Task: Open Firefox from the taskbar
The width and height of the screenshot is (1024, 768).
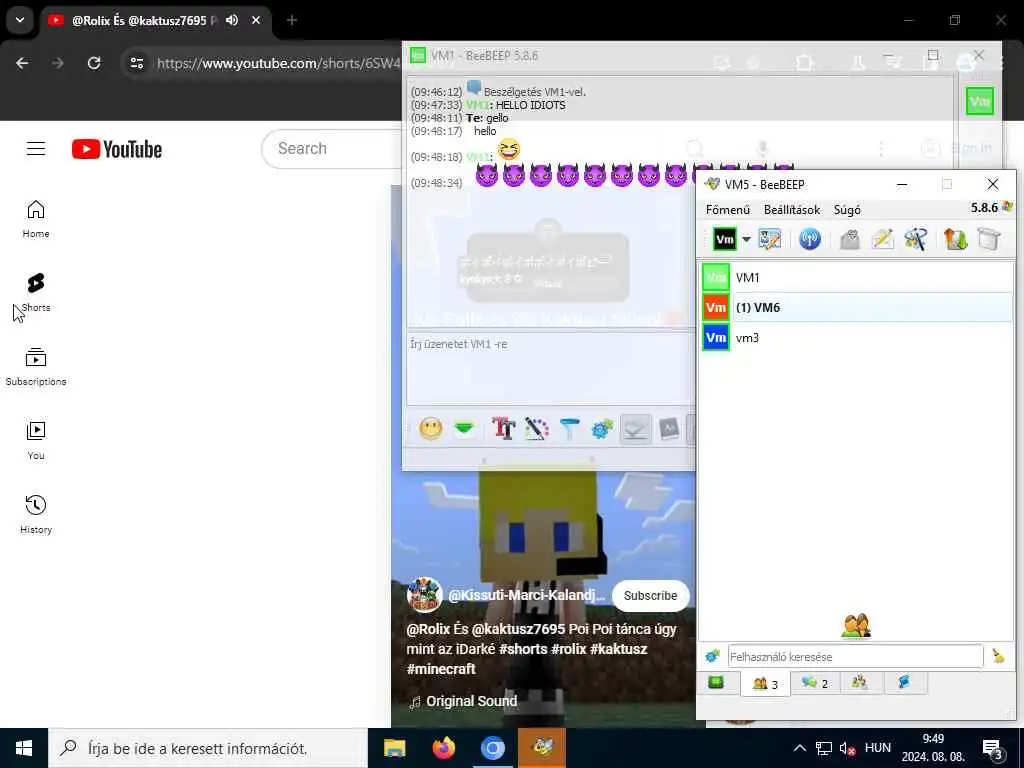Action: tap(443, 748)
